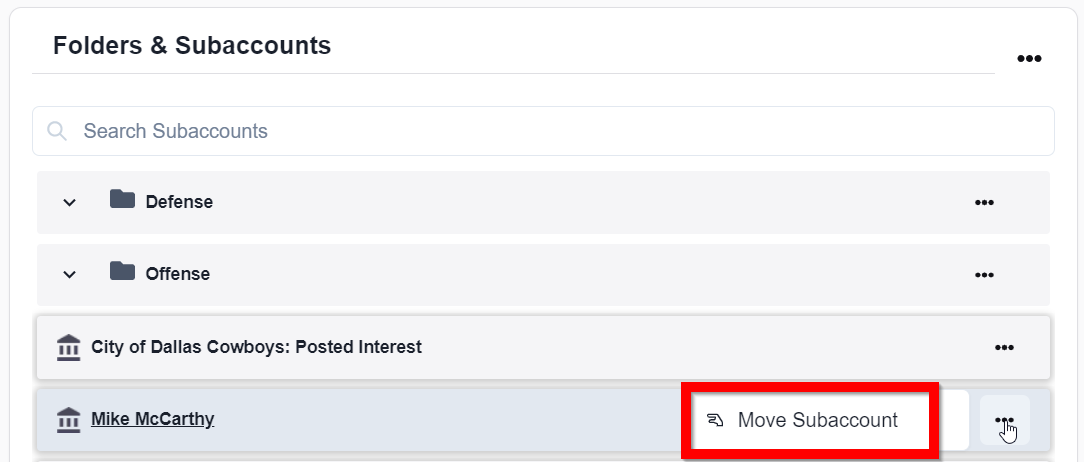The image size is (1084, 462).
Task: Choose Move Subaccount from the menu
Action: click(x=817, y=420)
